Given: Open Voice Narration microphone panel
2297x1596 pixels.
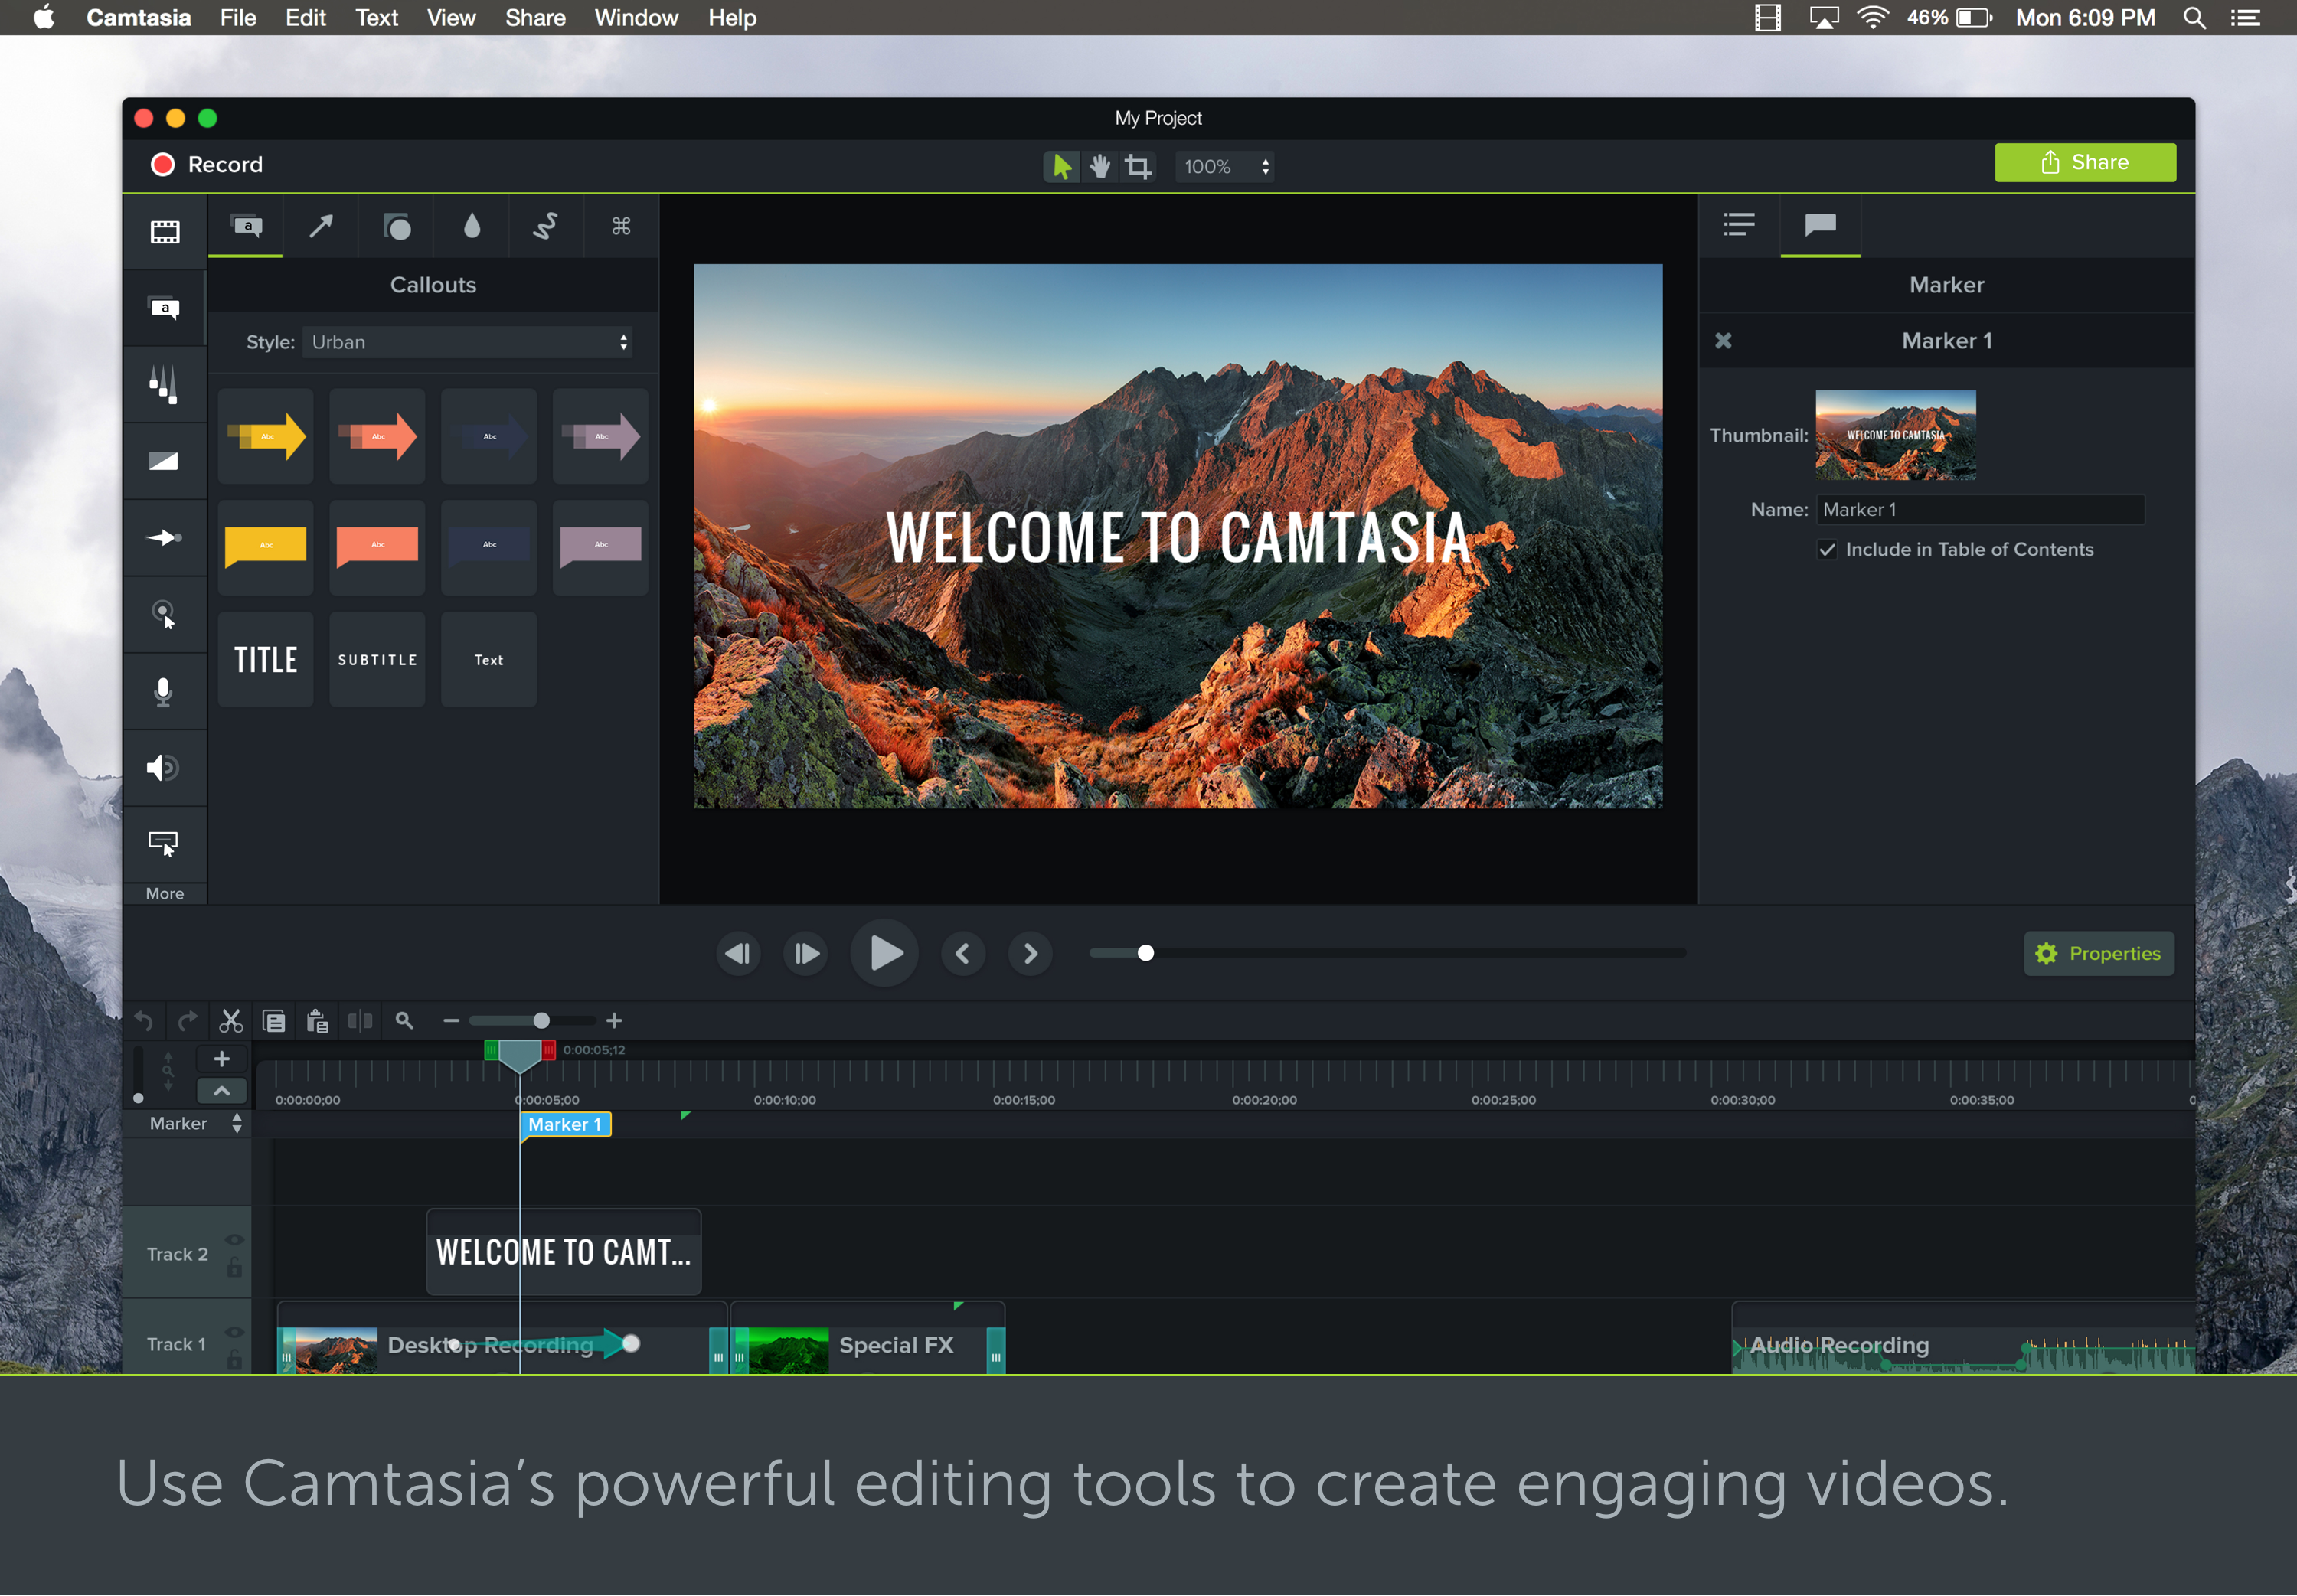Looking at the screenshot, I should tap(164, 691).
